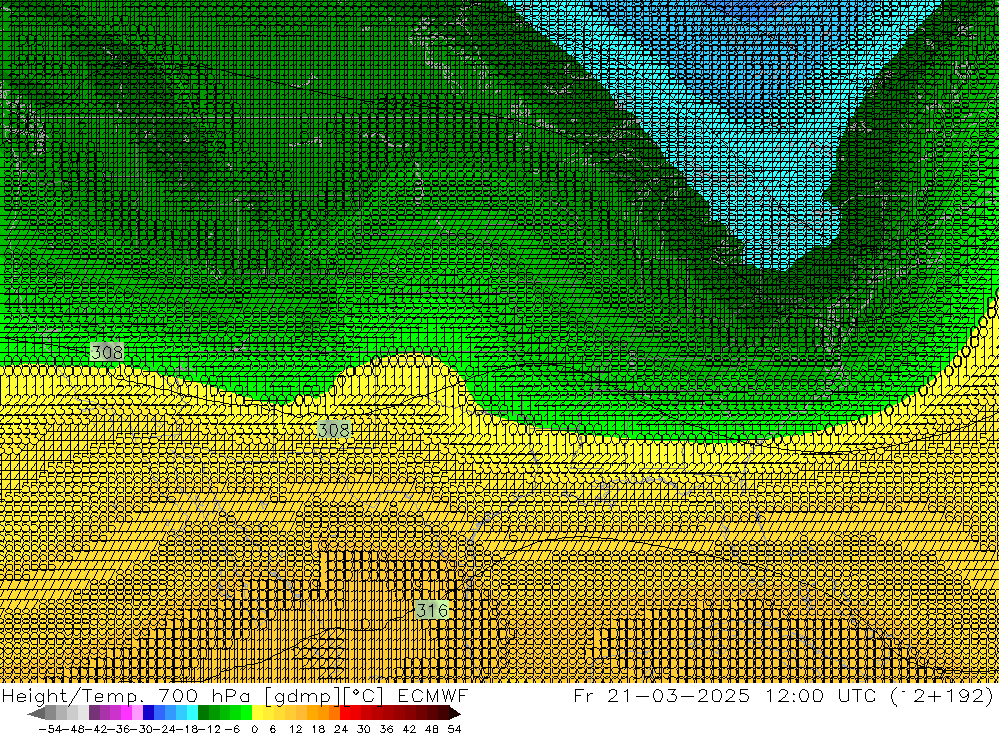Image resolution: width=1000 pixels, height=733 pixels.
Task: Click the 308 contour label in the yellow band
Action: pos(334,430)
